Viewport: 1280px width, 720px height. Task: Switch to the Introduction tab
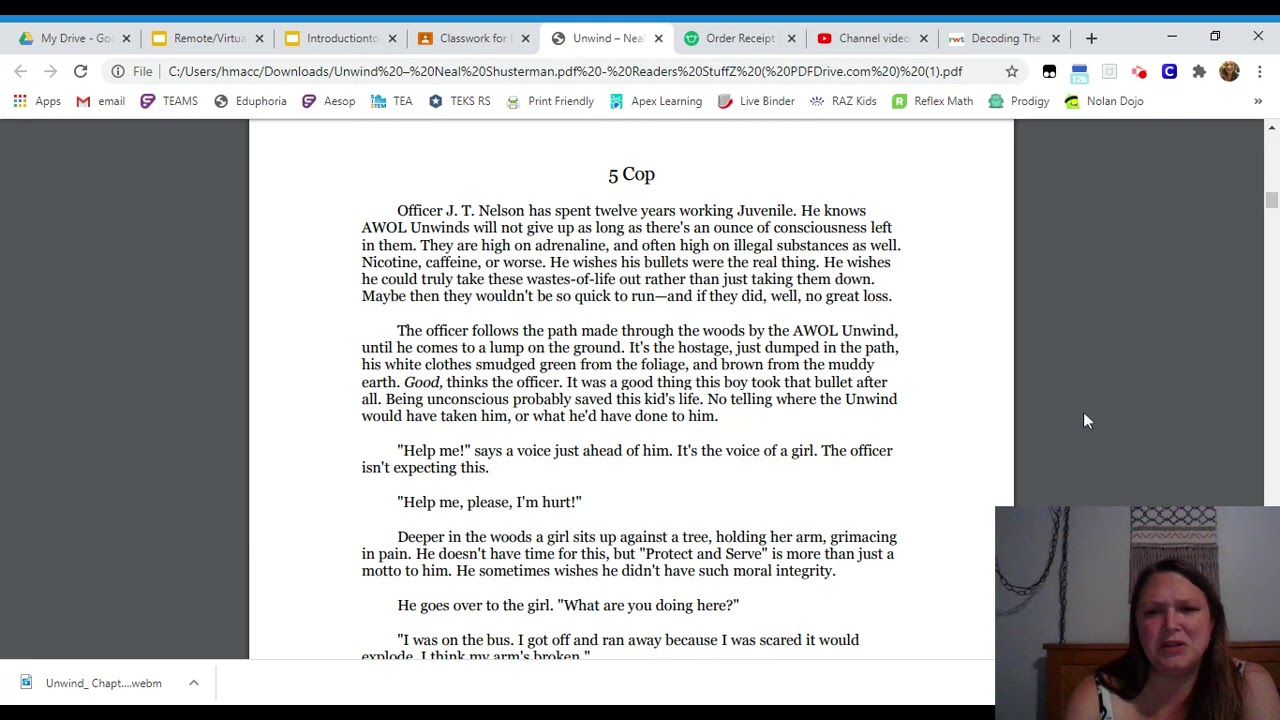click(333, 38)
